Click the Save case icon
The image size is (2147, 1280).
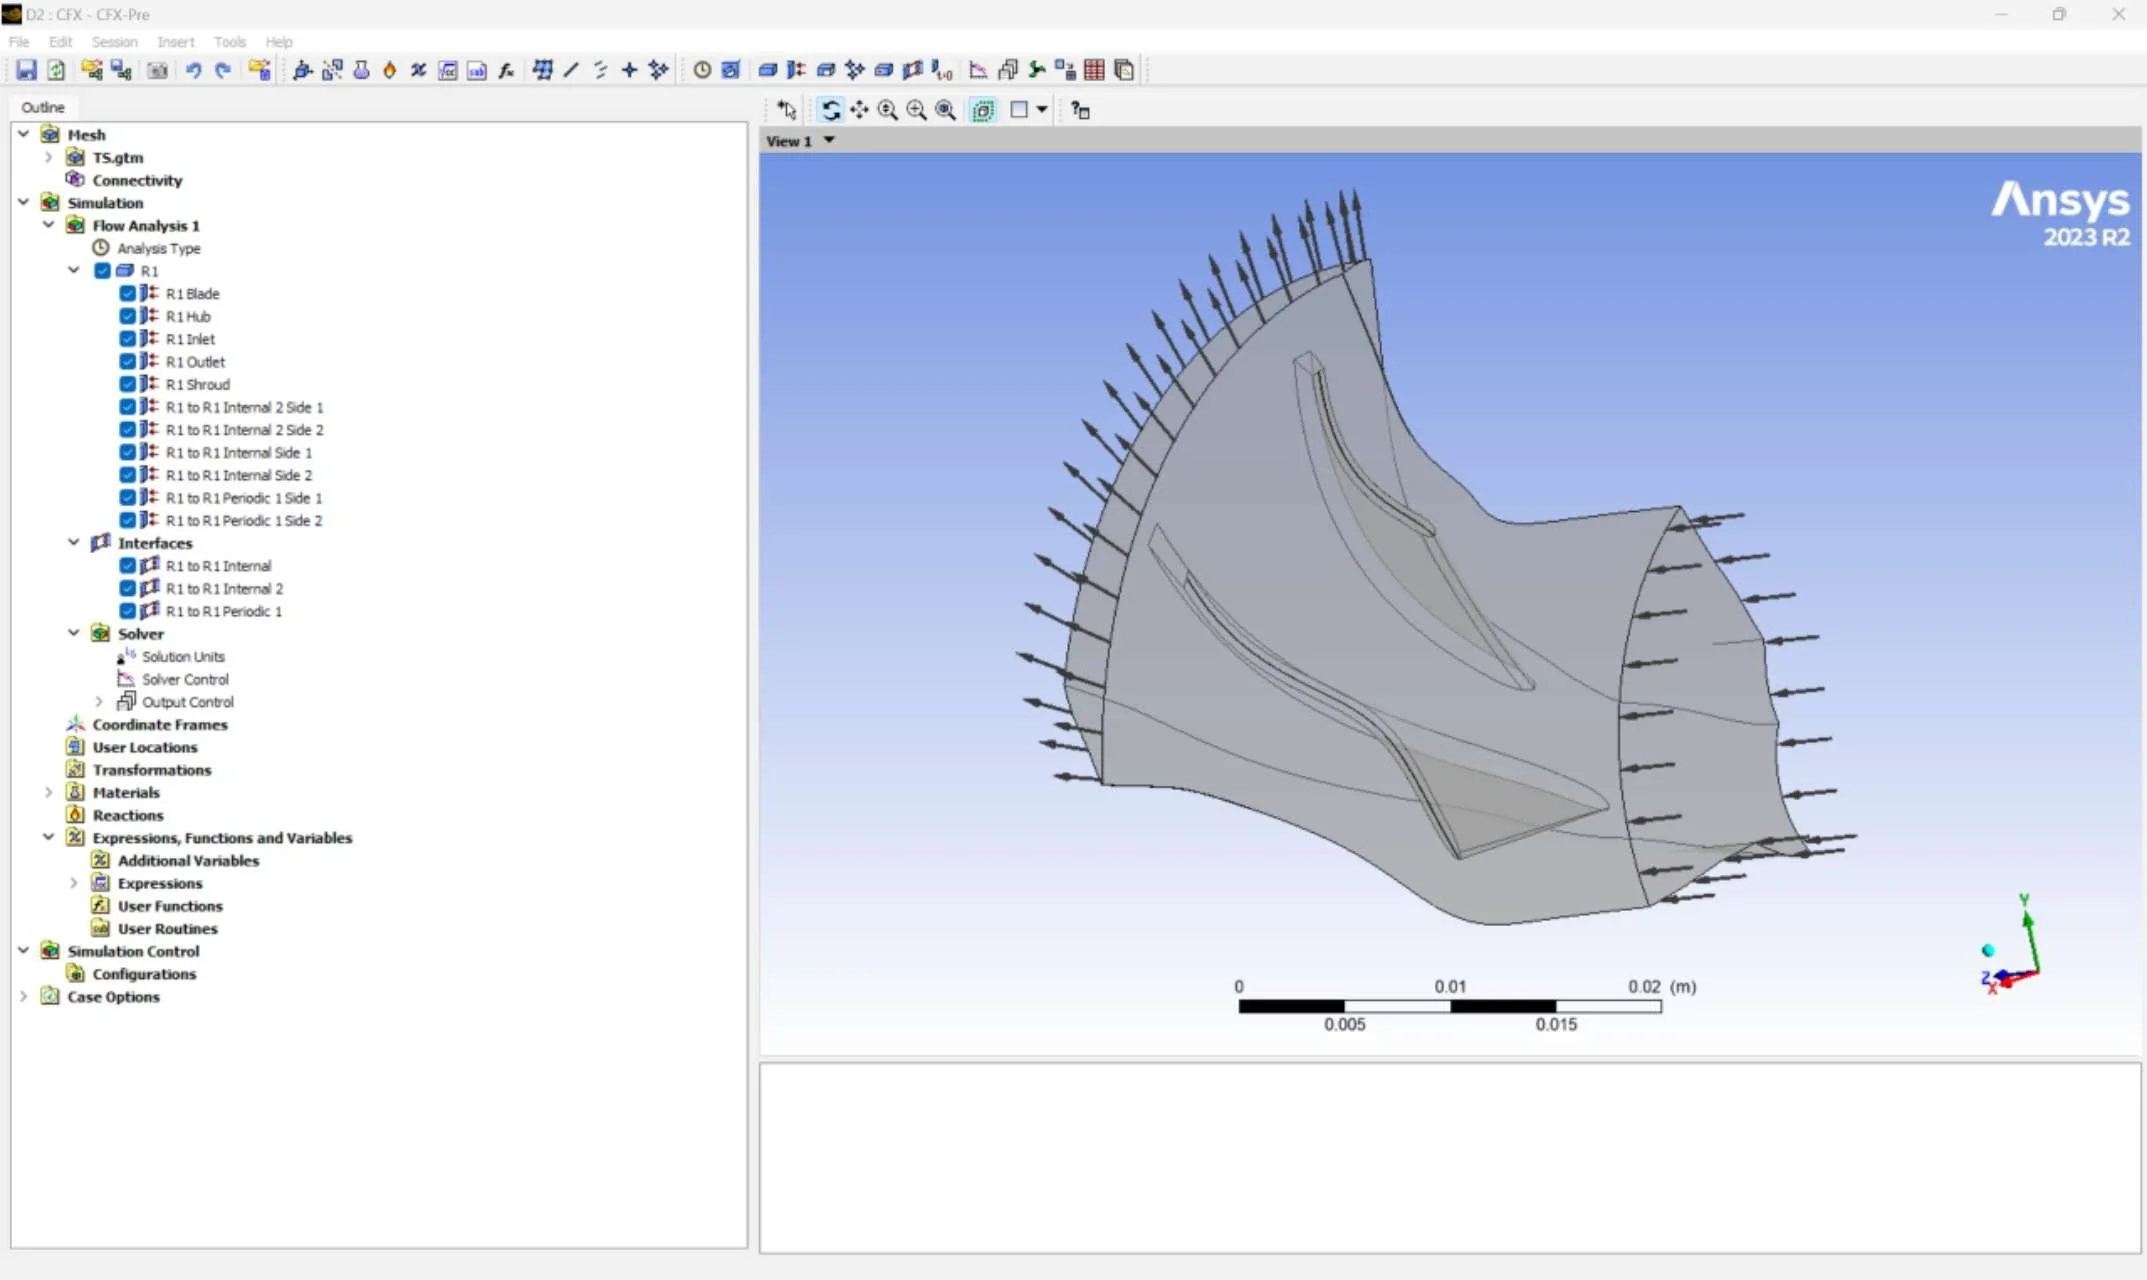[27, 70]
